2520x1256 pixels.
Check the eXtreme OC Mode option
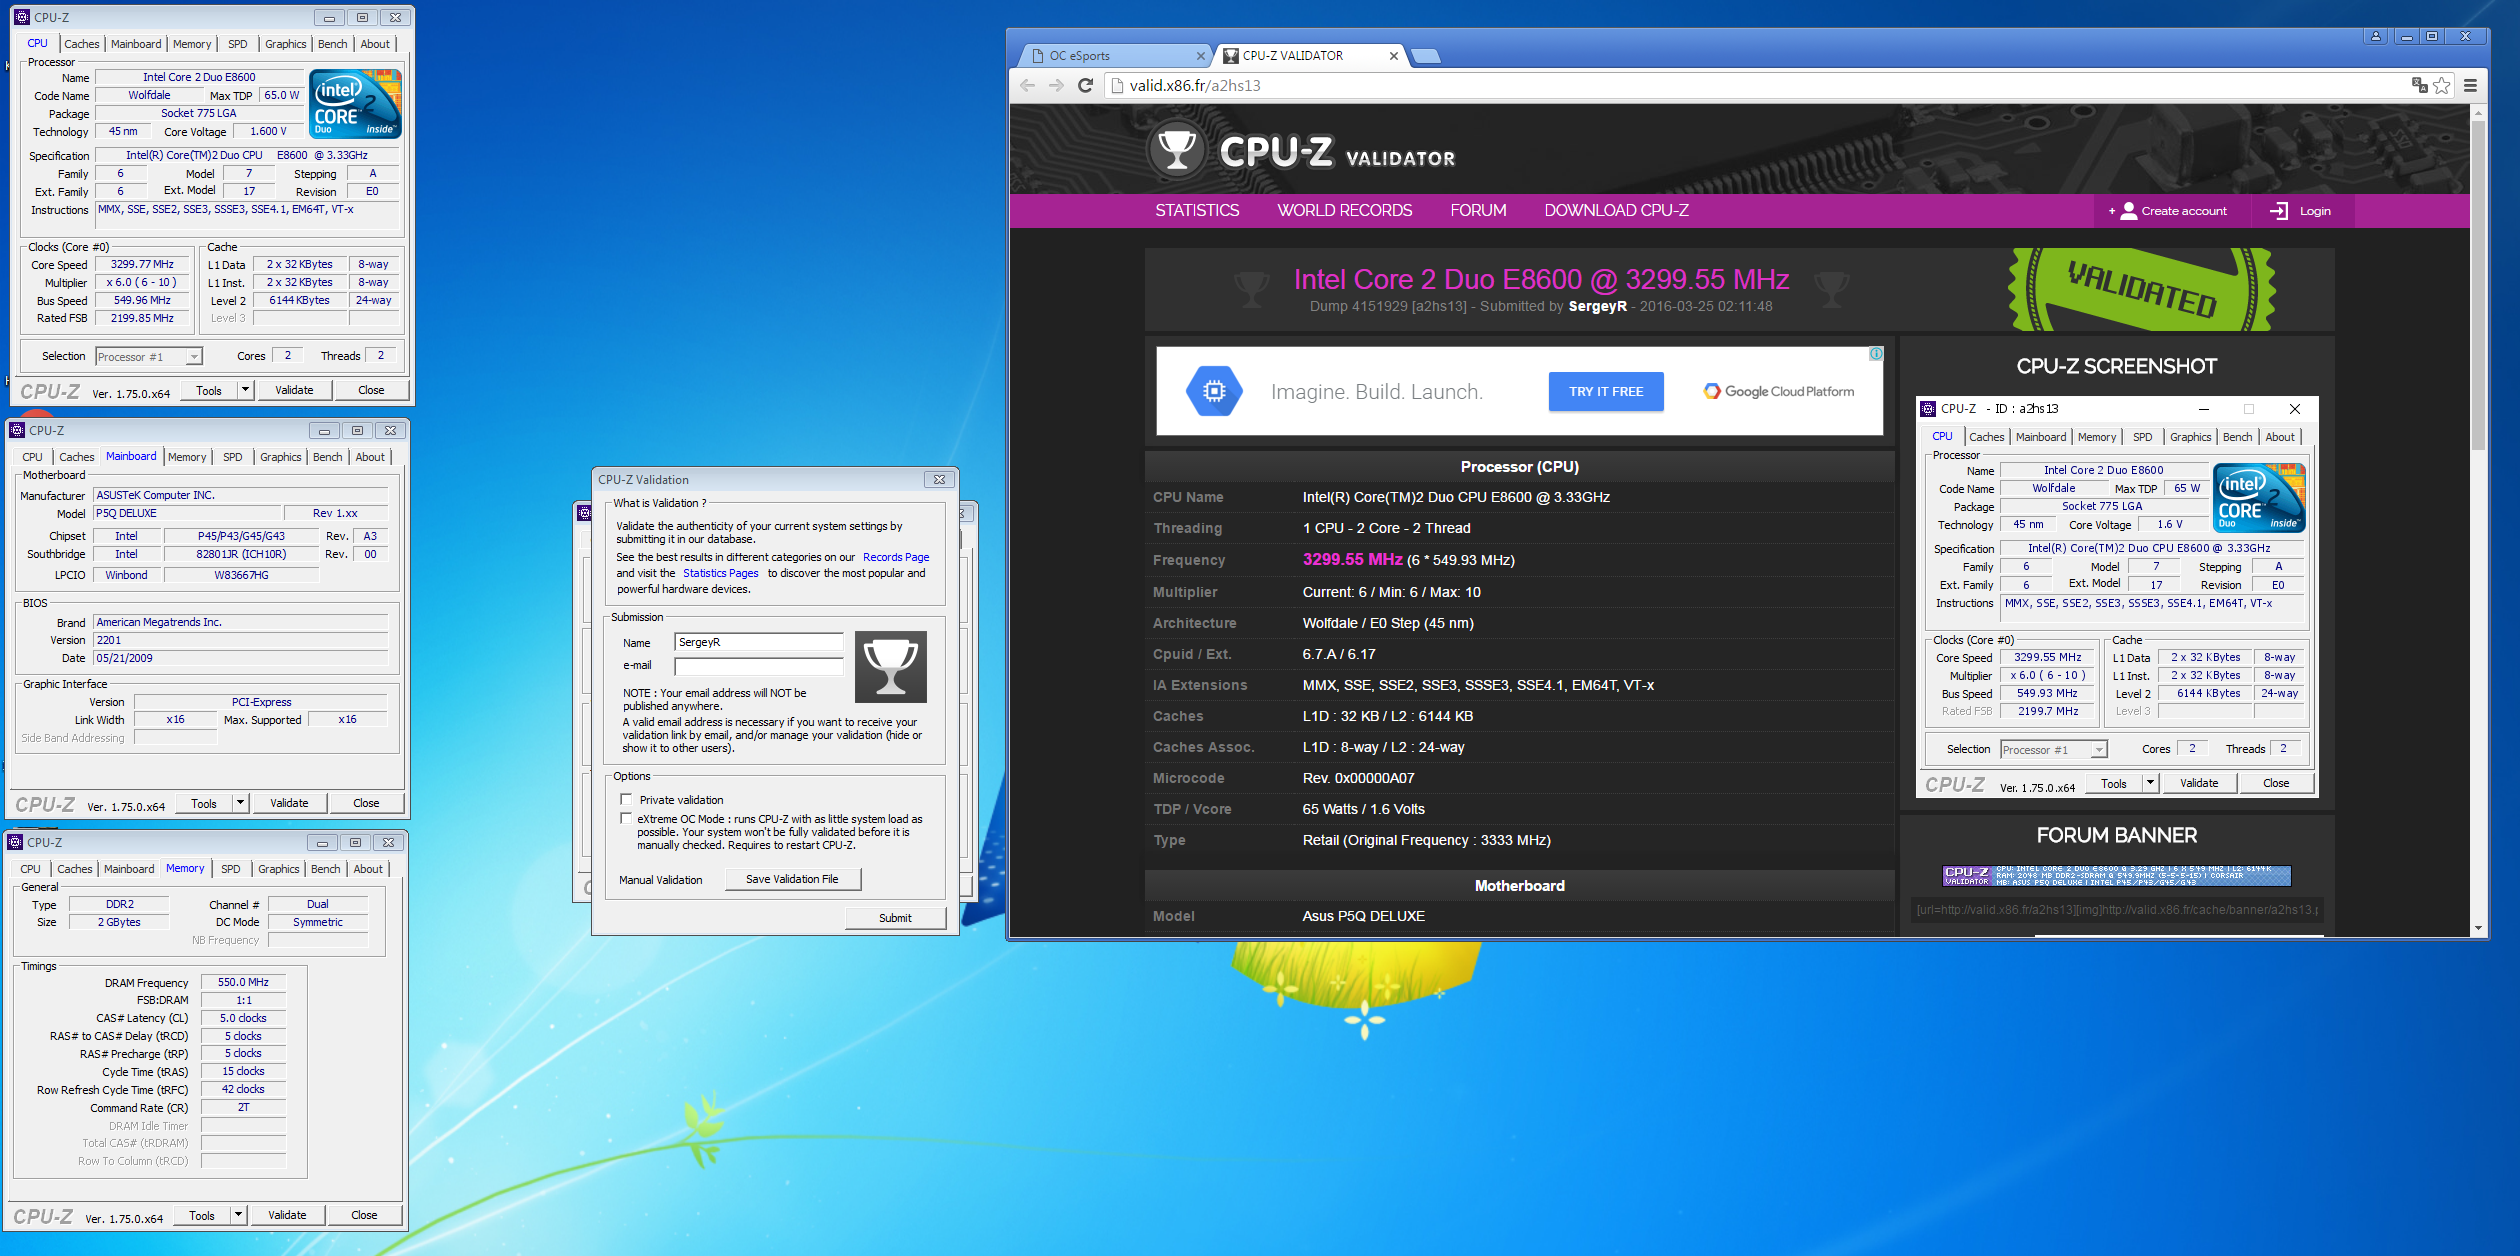point(627,818)
